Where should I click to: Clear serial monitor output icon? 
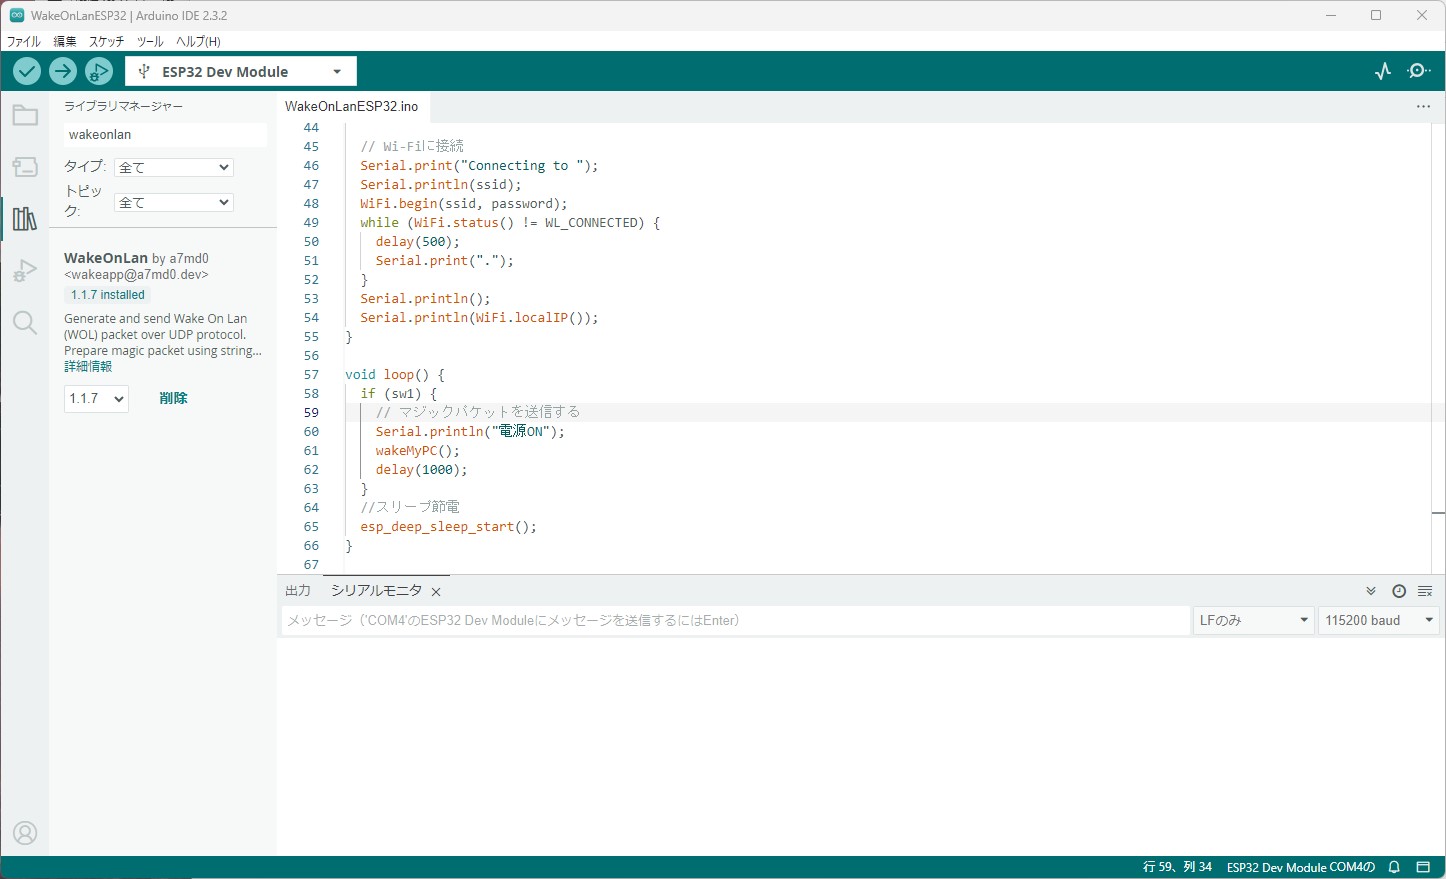coord(1425,591)
